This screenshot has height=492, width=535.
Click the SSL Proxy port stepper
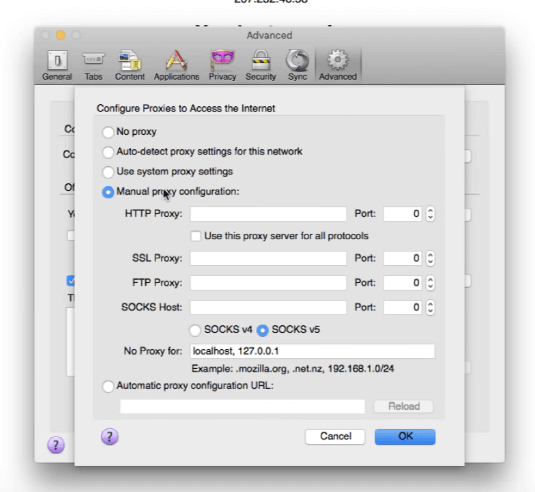click(x=430, y=258)
